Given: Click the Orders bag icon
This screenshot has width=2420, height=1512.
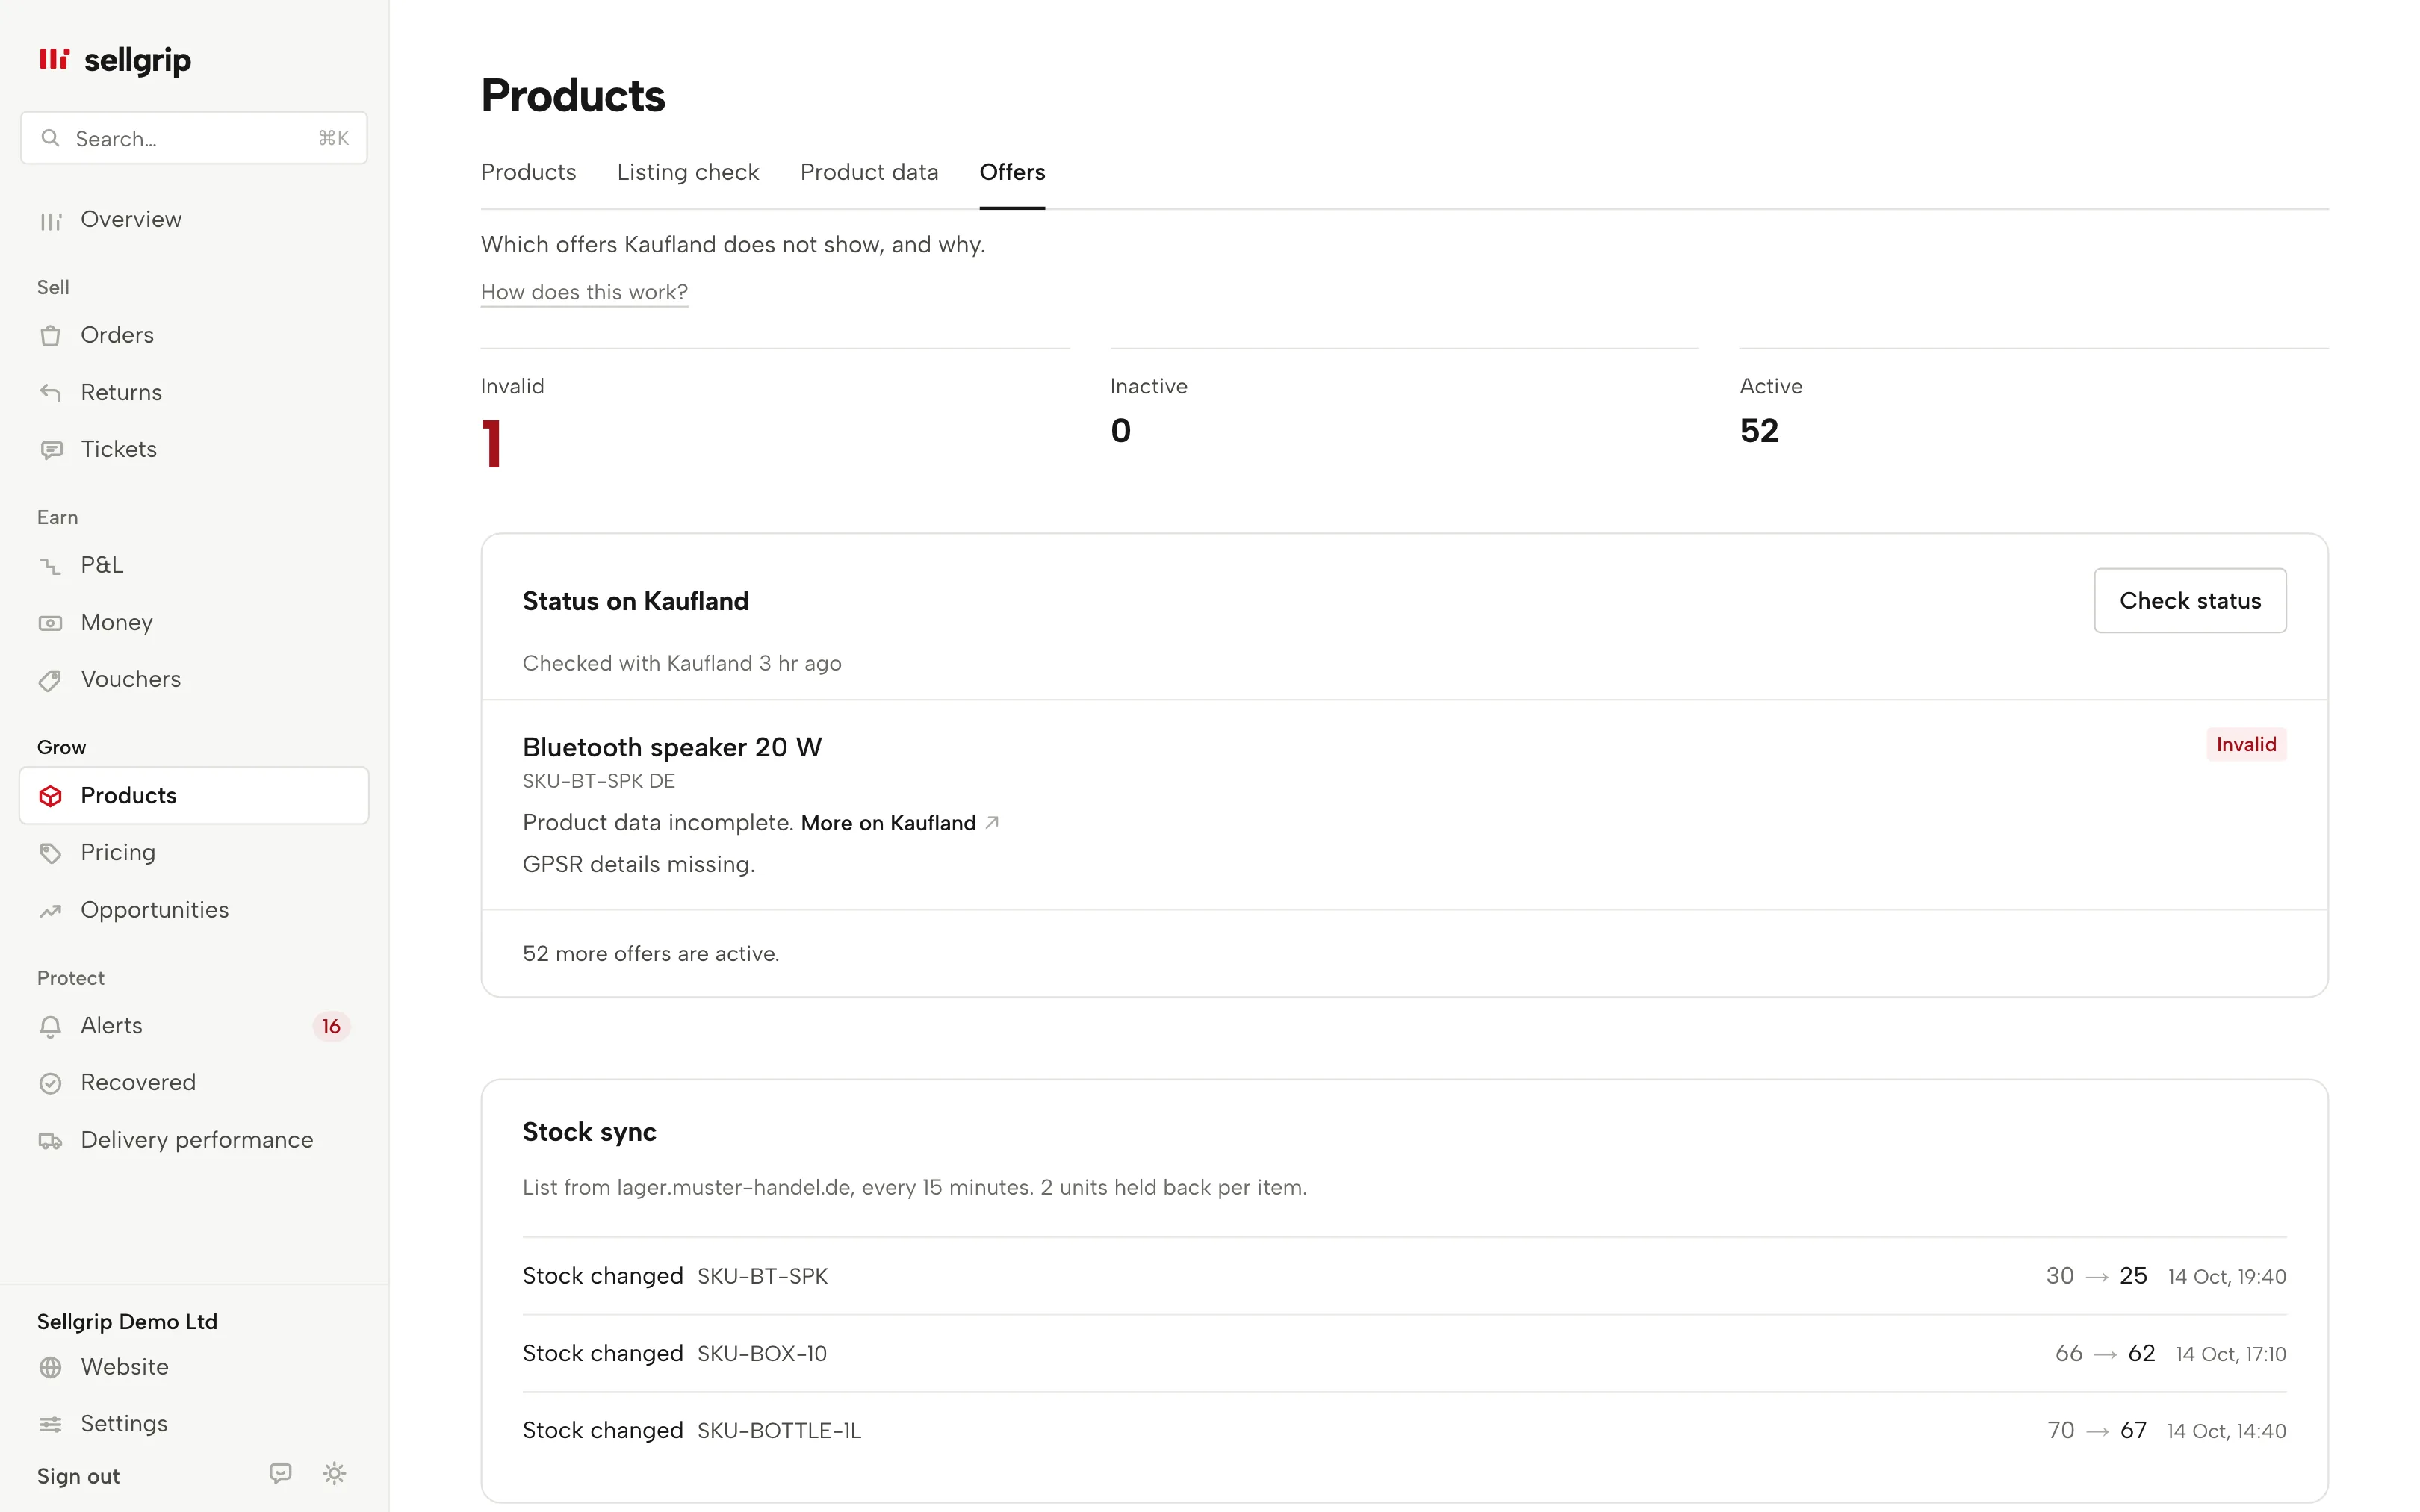Looking at the screenshot, I should coord(51,336).
